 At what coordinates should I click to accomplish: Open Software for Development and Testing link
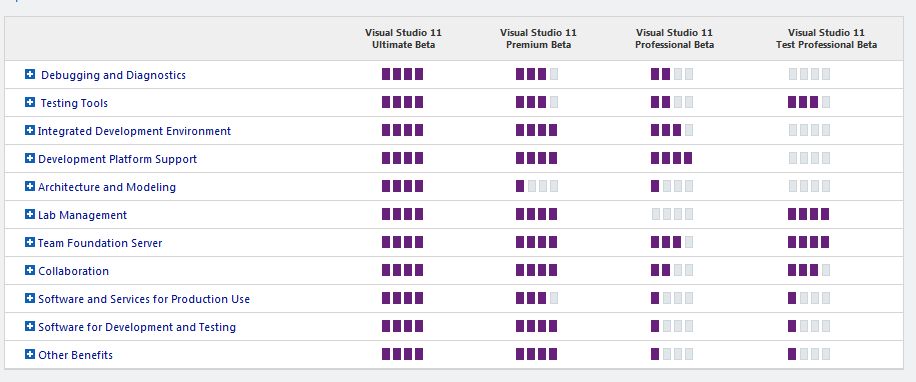(137, 327)
